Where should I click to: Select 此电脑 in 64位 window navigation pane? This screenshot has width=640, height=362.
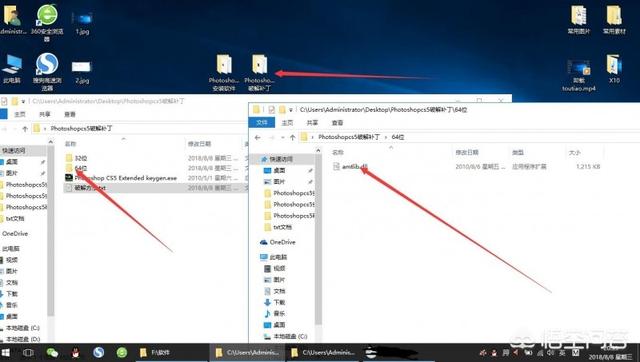click(274, 257)
